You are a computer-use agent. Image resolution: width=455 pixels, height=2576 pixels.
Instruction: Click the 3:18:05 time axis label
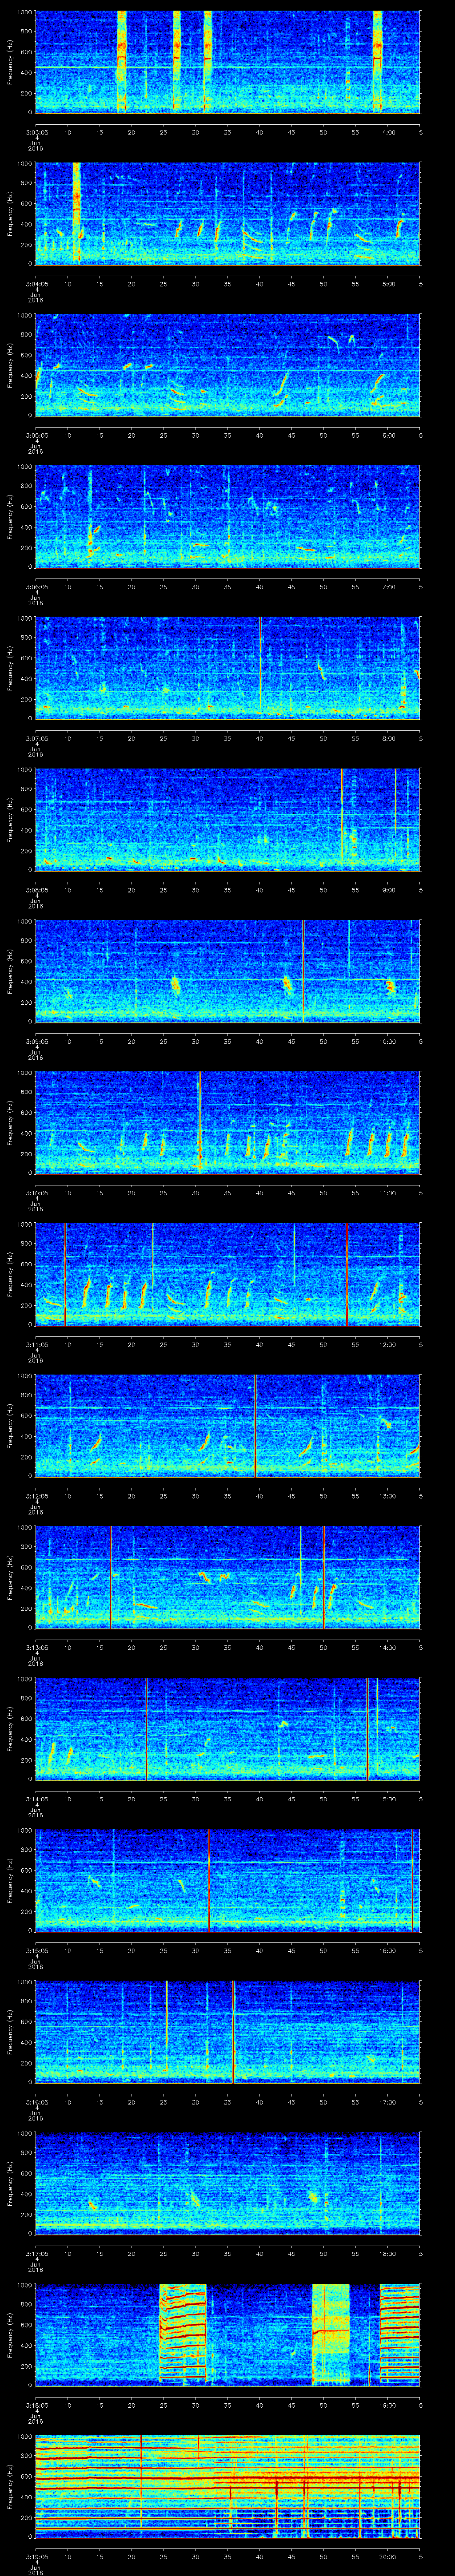click(x=36, y=2405)
